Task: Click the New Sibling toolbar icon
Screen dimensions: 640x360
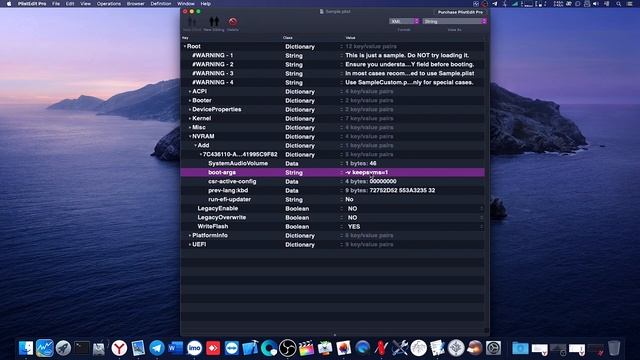Action: click(x=214, y=21)
